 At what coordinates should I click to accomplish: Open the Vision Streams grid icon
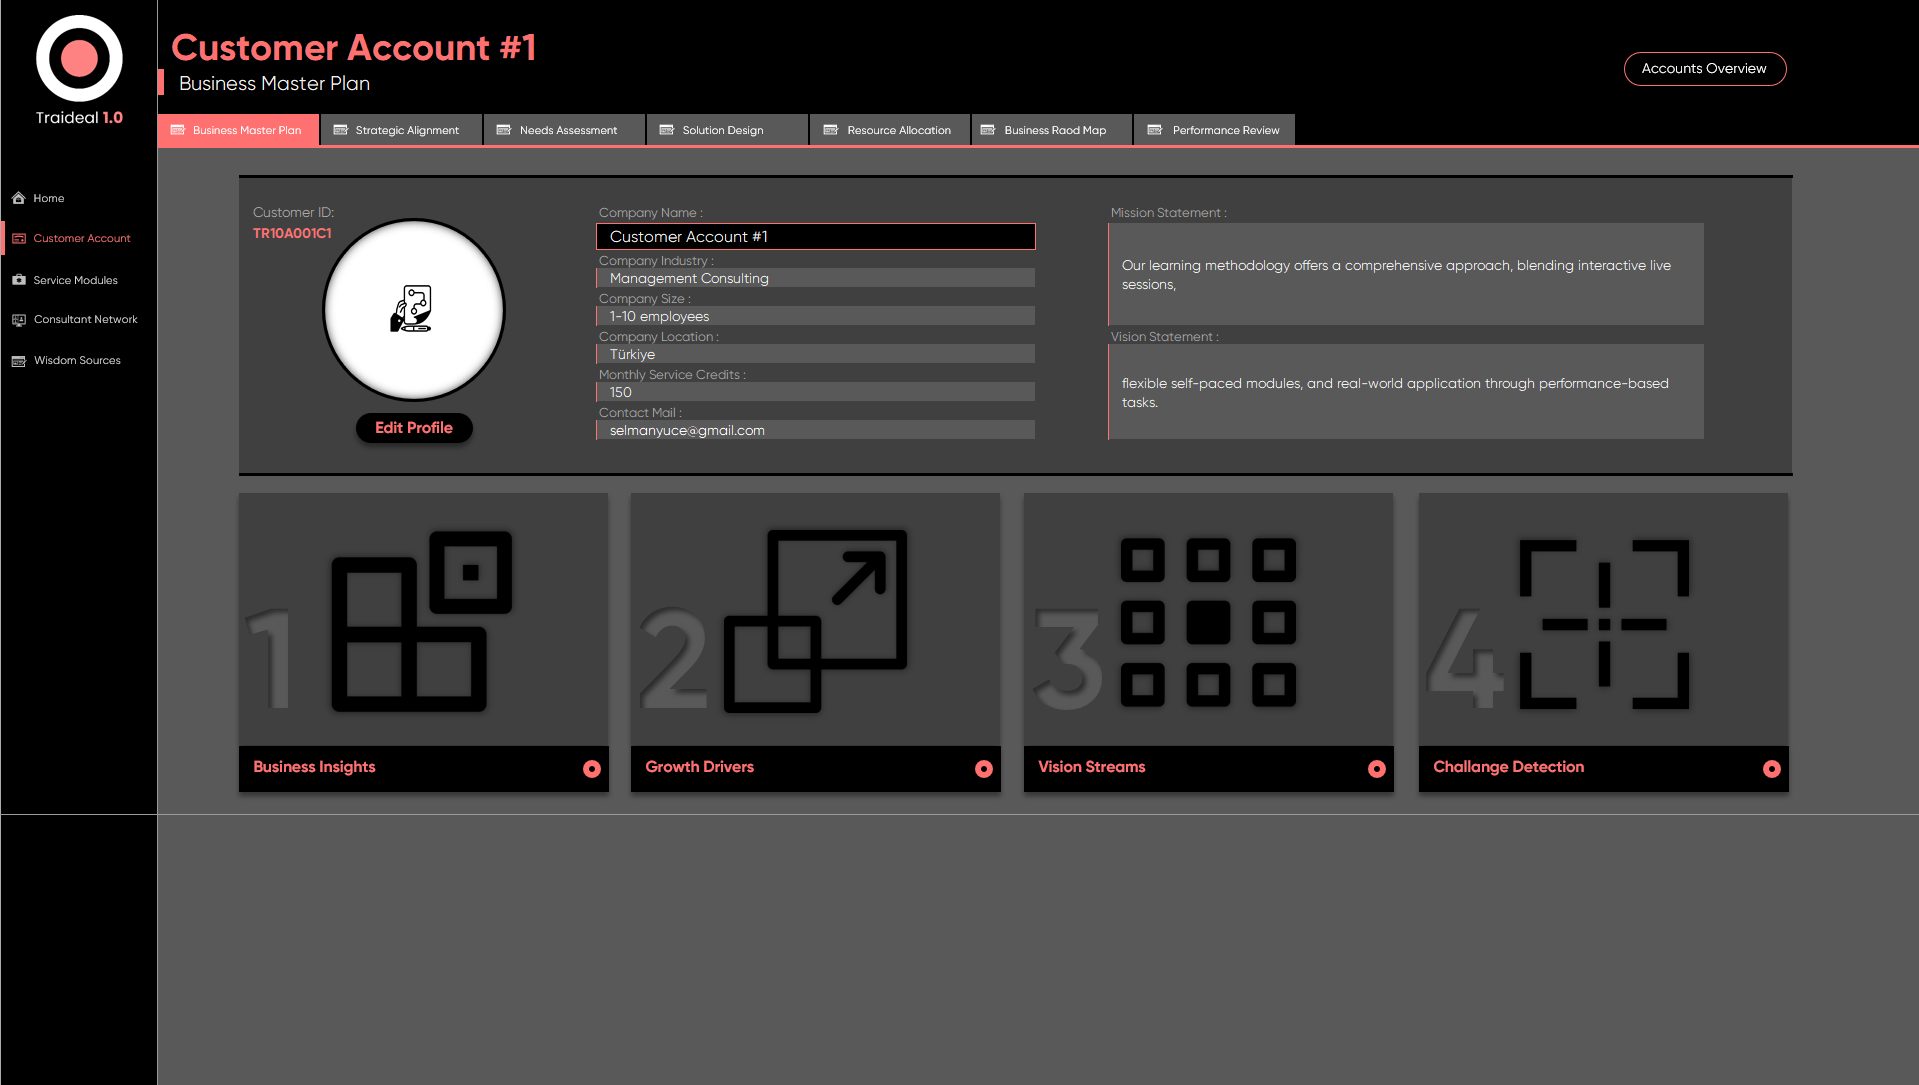click(1208, 621)
